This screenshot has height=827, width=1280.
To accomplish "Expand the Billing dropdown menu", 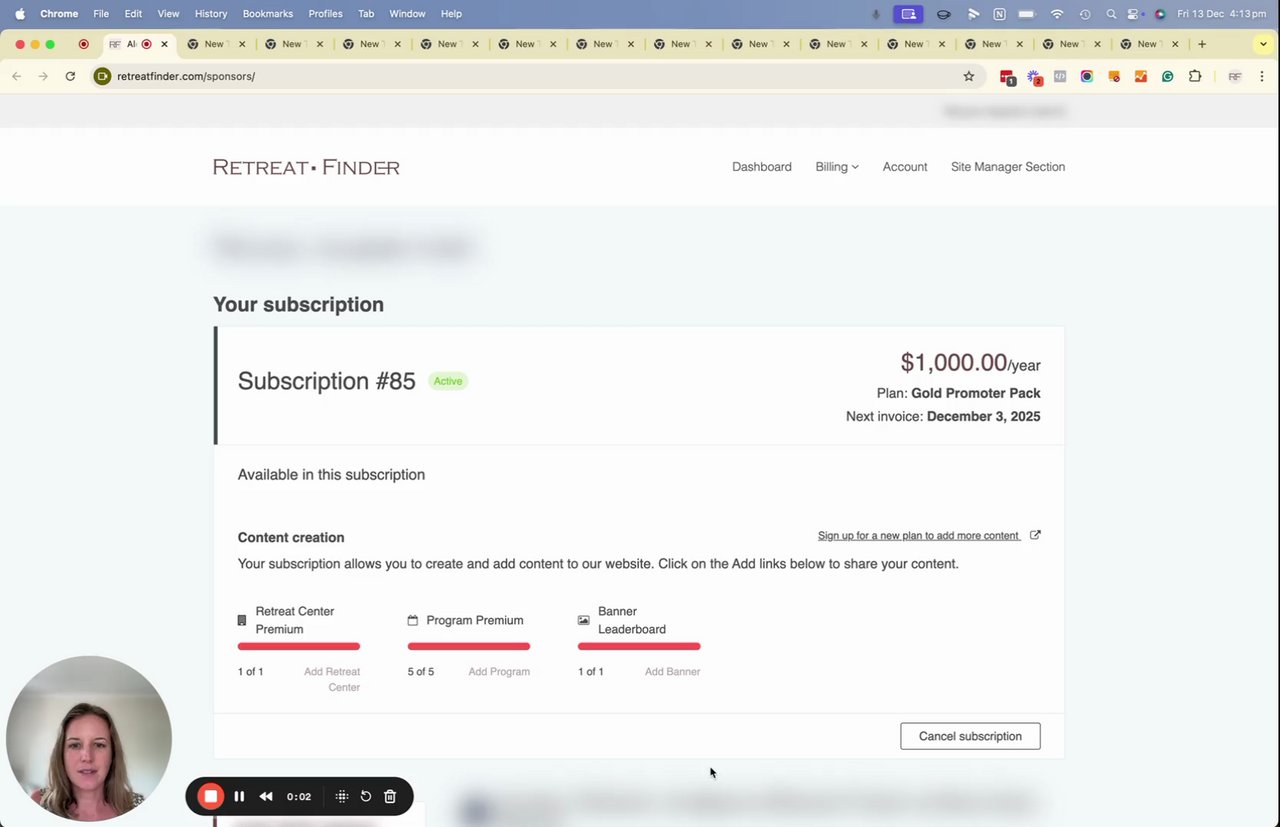I will pyautogui.click(x=837, y=167).
